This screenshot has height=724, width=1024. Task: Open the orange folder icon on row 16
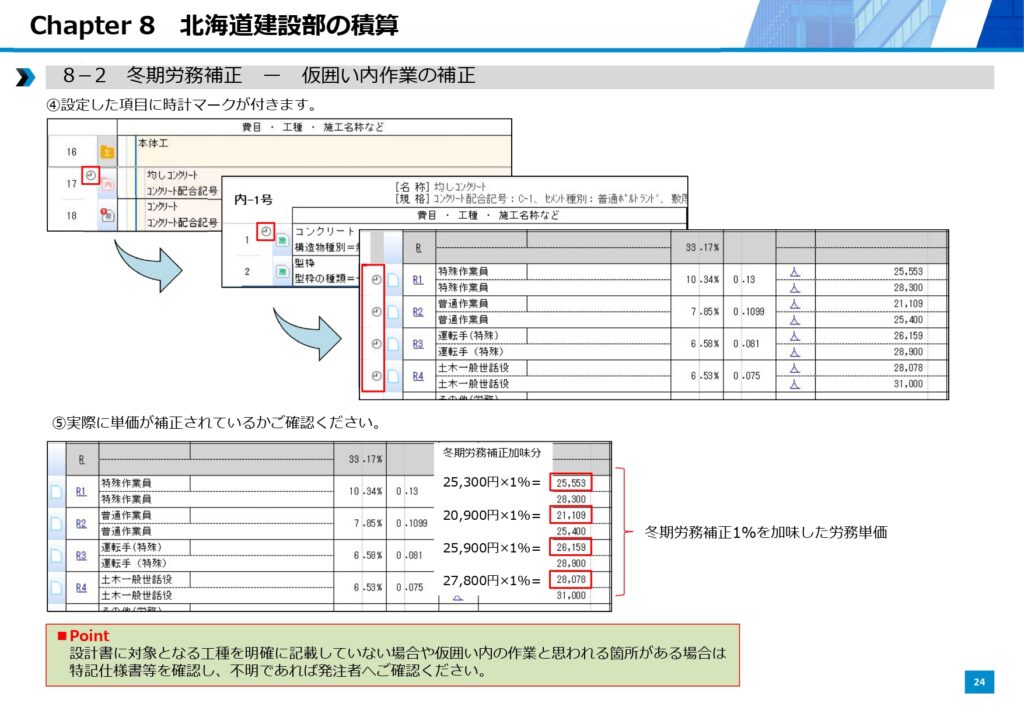coord(106,153)
